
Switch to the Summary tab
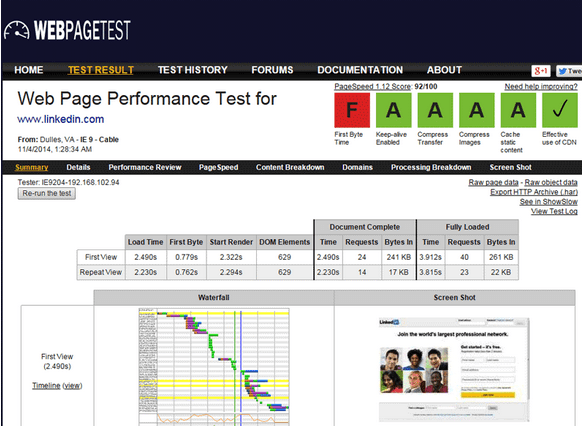click(32, 167)
